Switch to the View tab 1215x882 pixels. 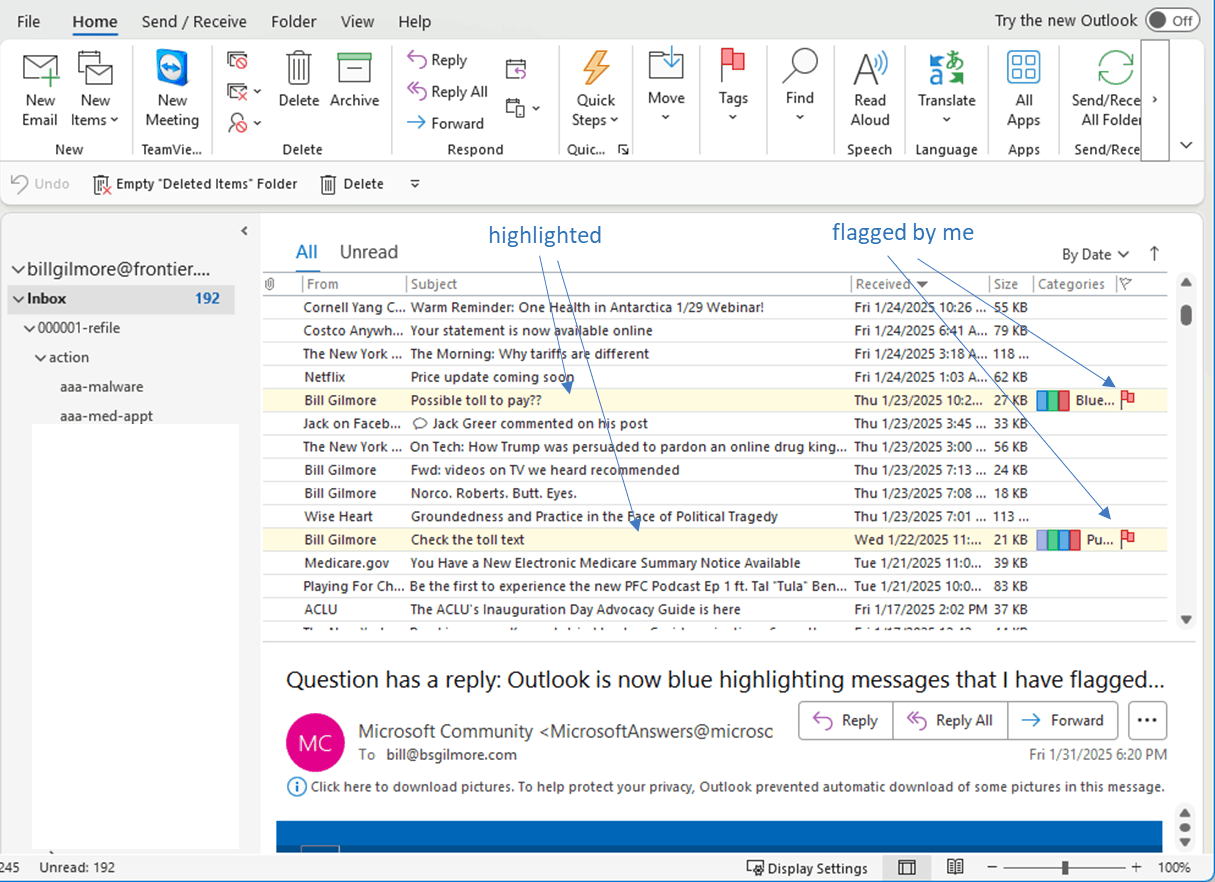point(357,21)
